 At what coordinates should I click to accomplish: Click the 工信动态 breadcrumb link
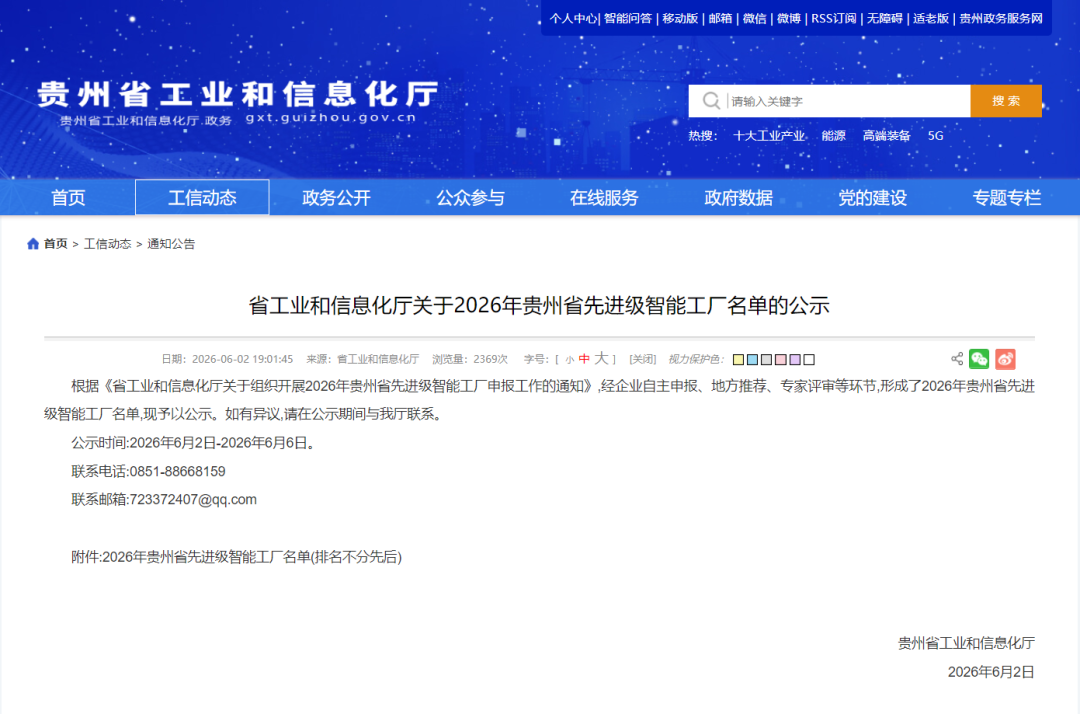point(107,244)
